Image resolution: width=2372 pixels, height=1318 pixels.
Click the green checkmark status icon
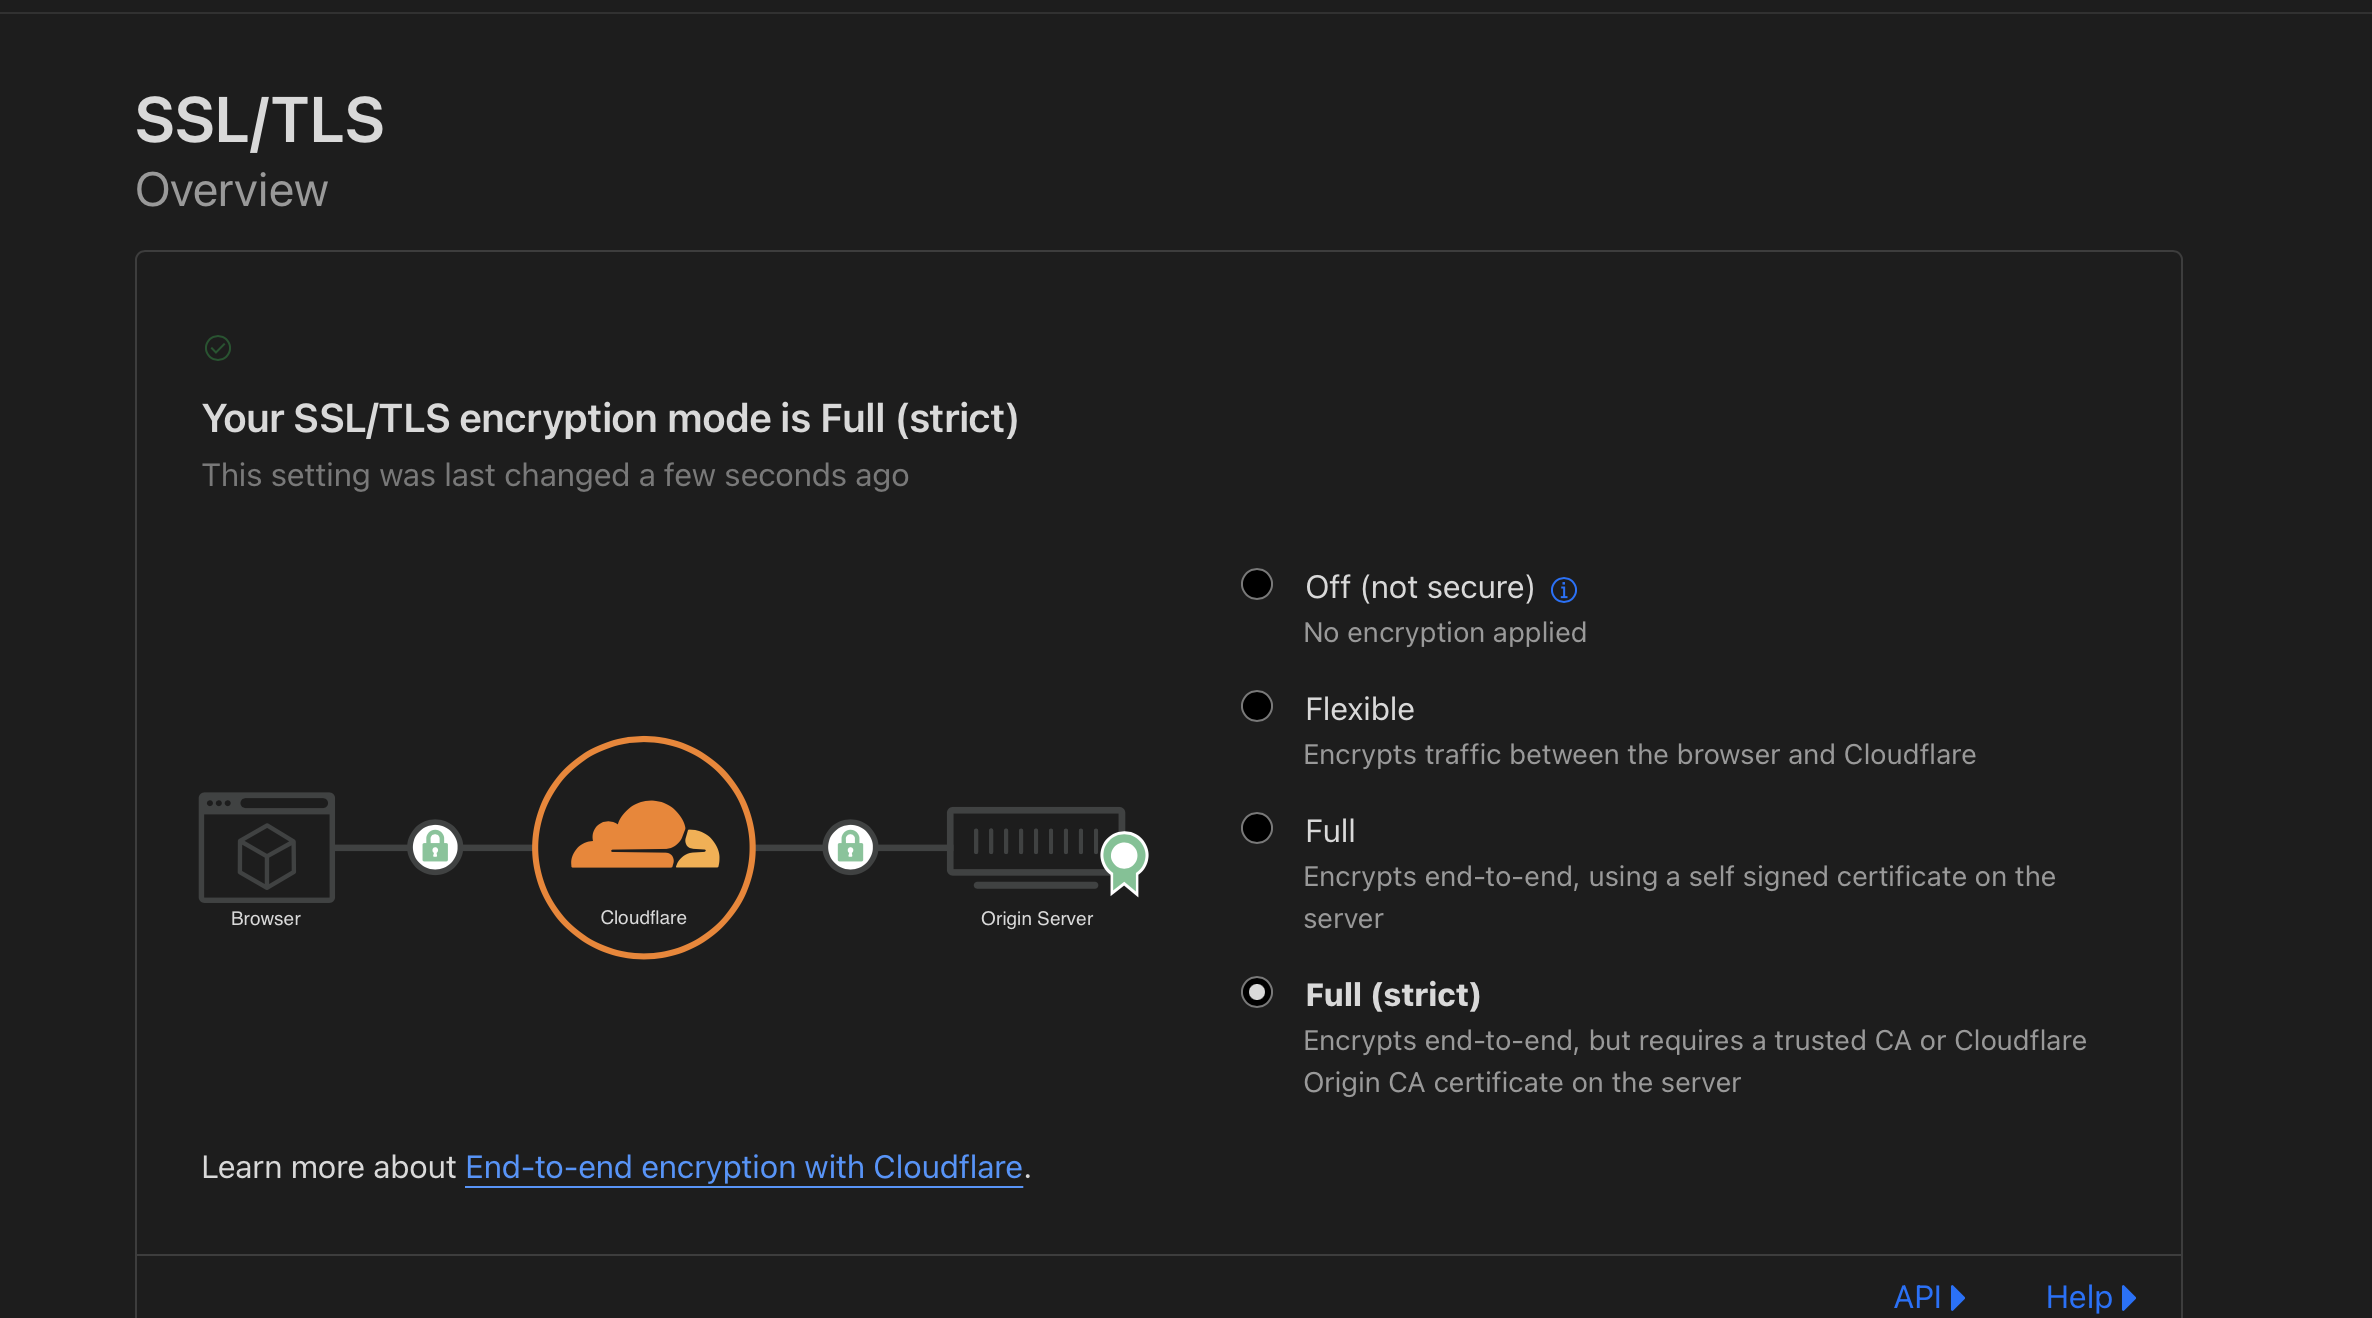[218, 348]
